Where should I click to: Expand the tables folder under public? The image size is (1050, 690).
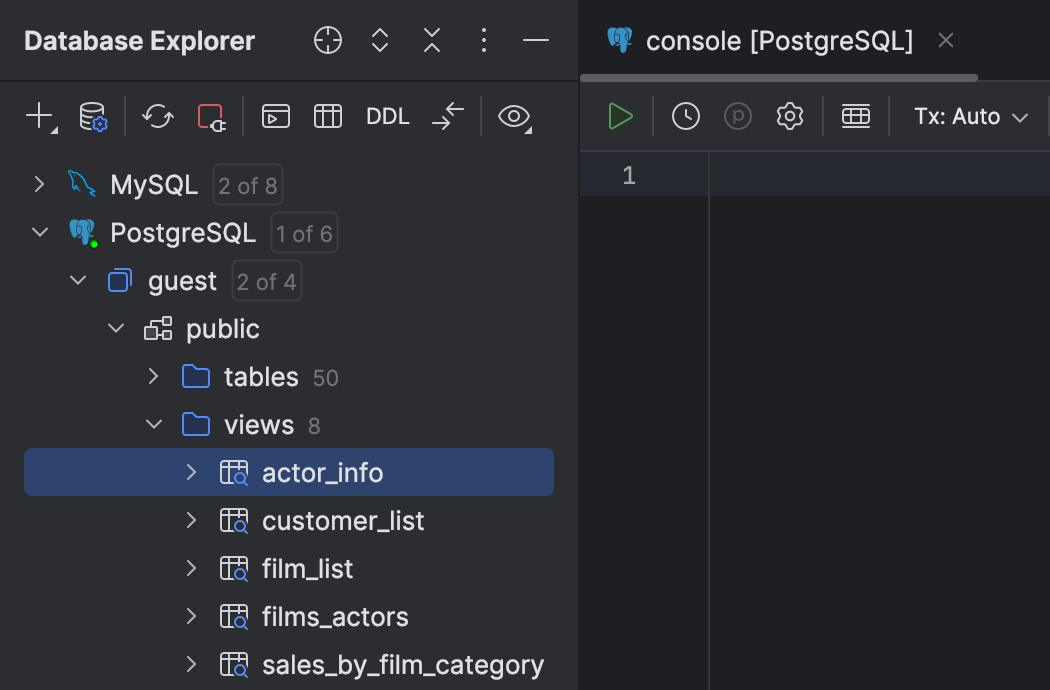[153, 376]
